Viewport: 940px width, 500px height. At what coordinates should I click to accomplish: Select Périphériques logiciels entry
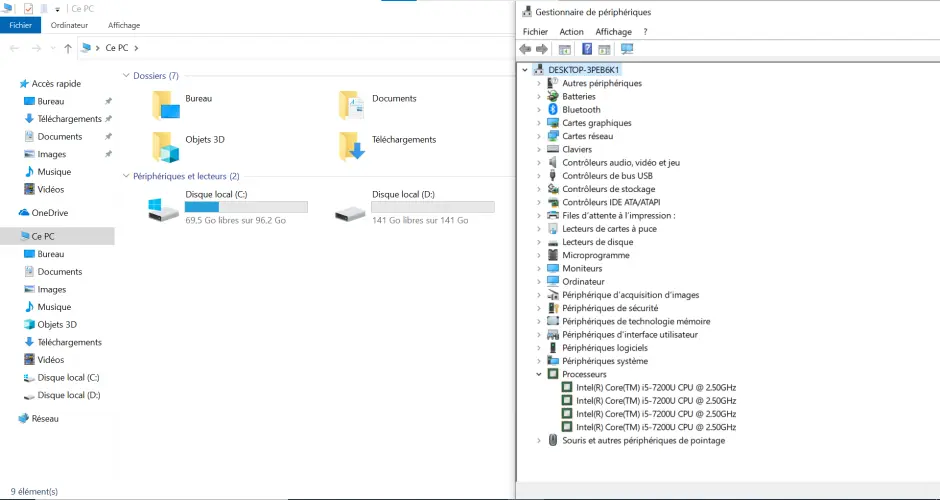(x=605, y=348)
